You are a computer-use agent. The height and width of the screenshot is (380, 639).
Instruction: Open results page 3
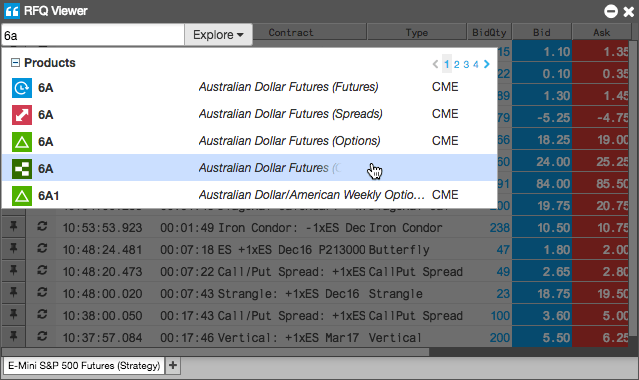click(x=466, y=64)
